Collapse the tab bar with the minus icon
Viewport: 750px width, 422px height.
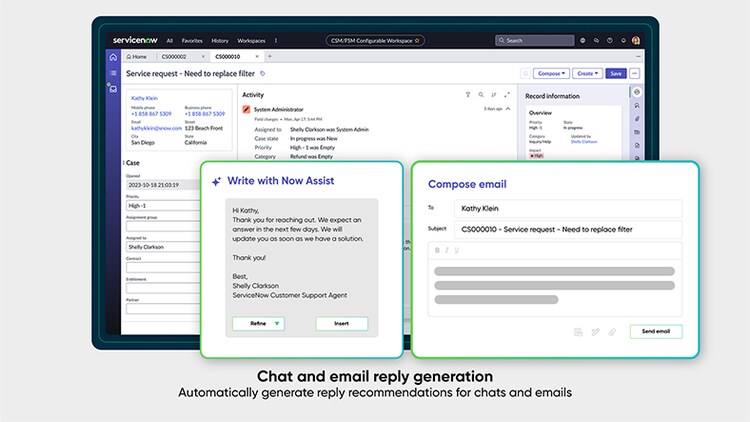(638, 56)
